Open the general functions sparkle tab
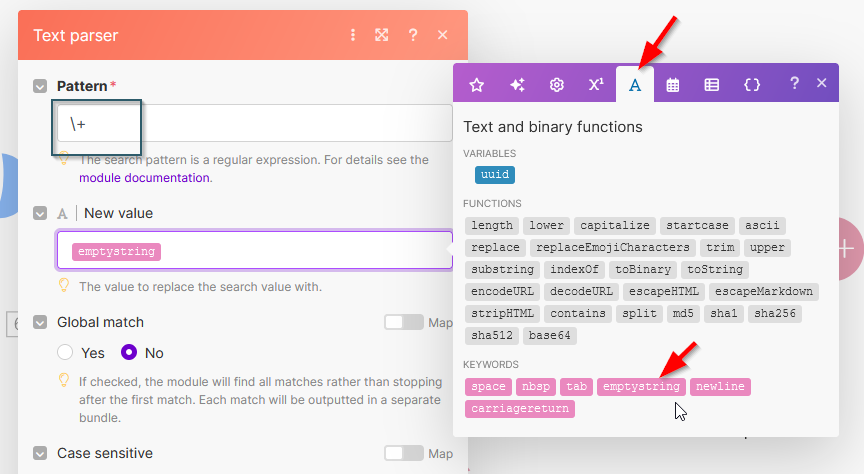 pyautogui.click(x=517, y=85)
